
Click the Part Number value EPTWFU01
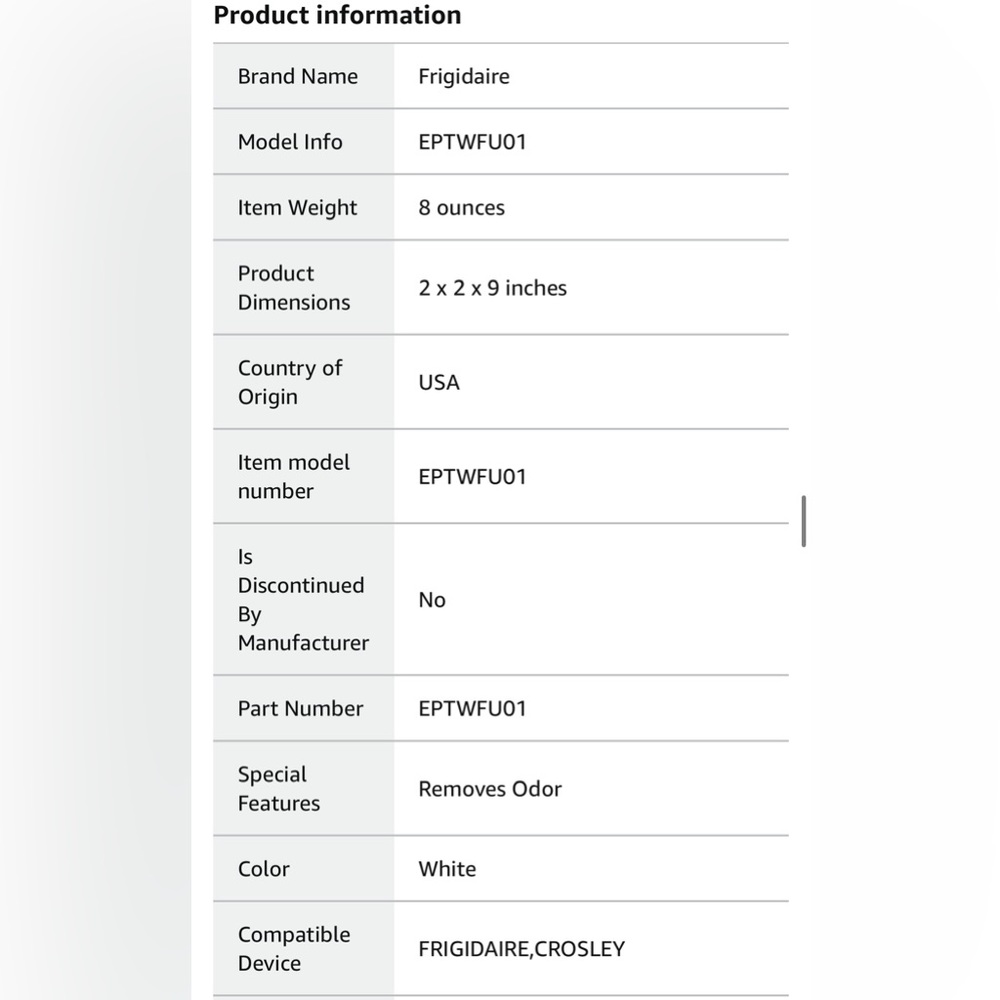point(472,709)
